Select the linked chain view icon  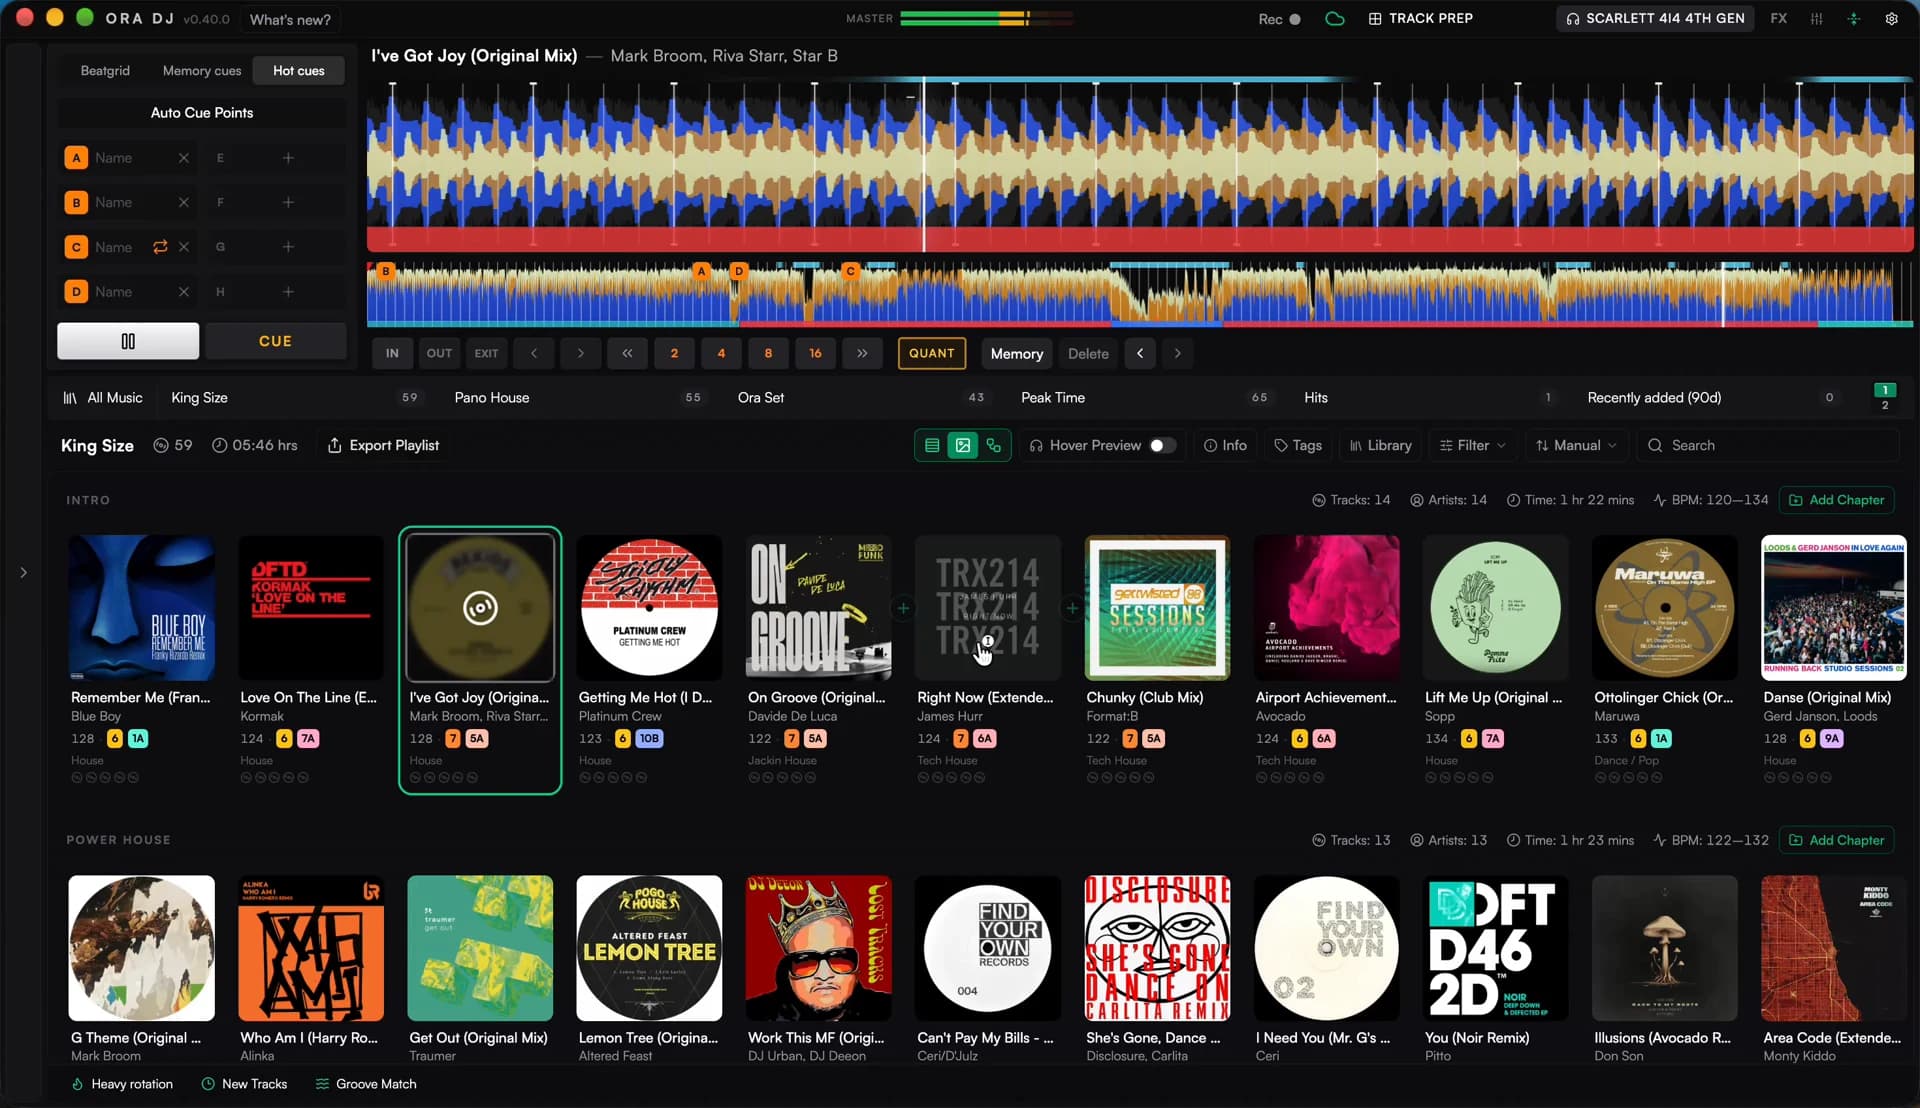click(x=994, y=446)
